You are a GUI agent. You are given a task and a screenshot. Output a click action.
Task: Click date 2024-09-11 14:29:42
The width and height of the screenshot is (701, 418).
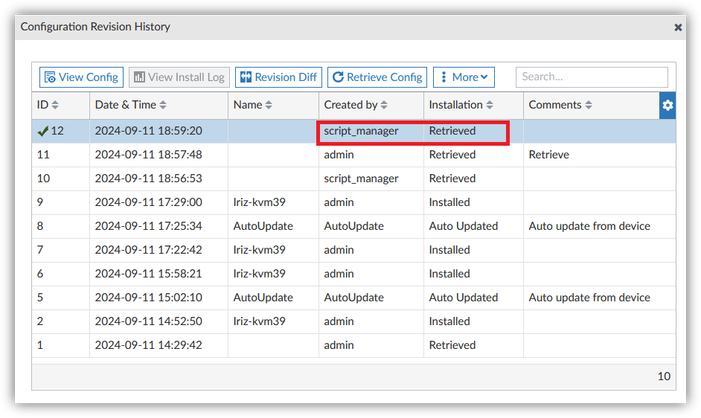(148, 345)
